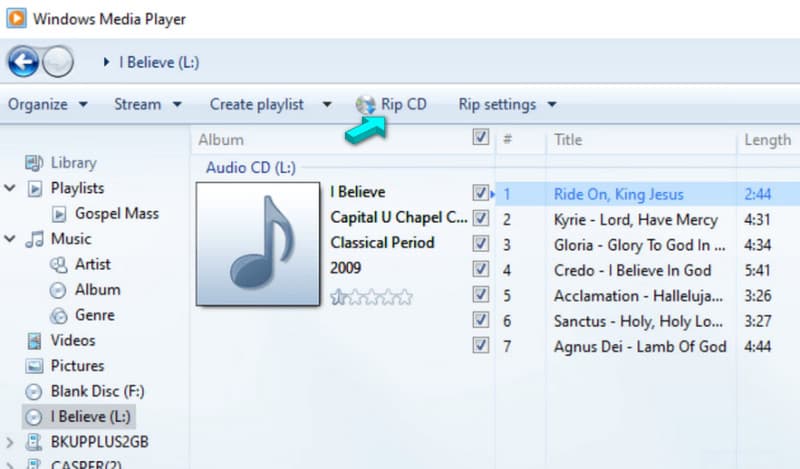Click the Pictures icon in sidebar
Viewport: 800px width, 469px height.
[34, 366]
